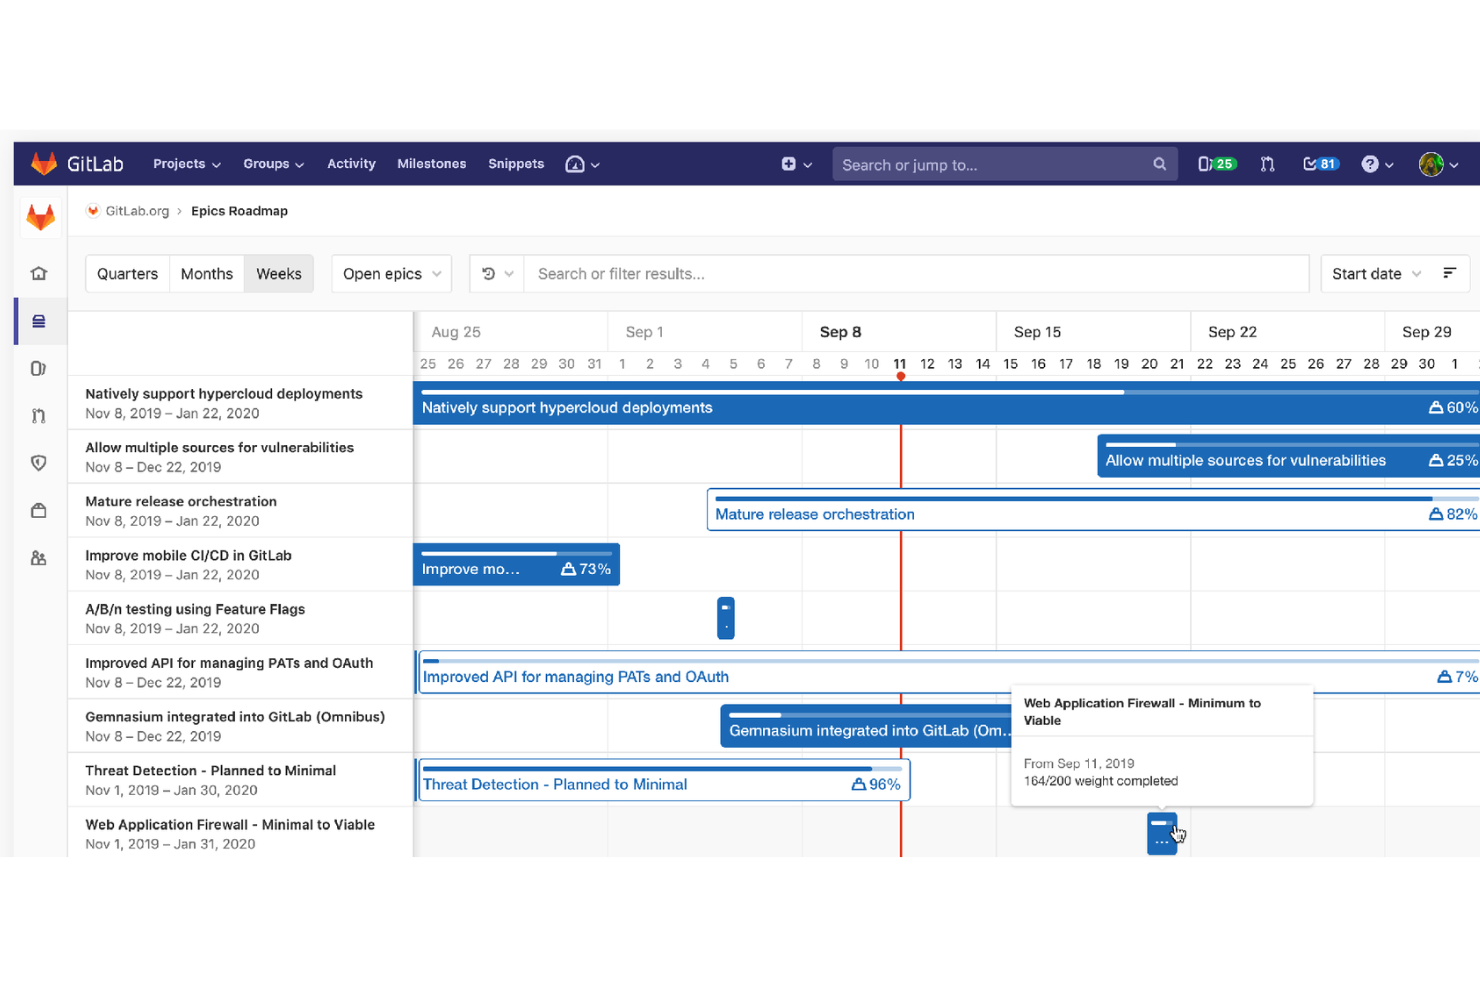Switch roadmap to Months view
The height and width of the screenshot is (987, 1480).
coord(207,274)
